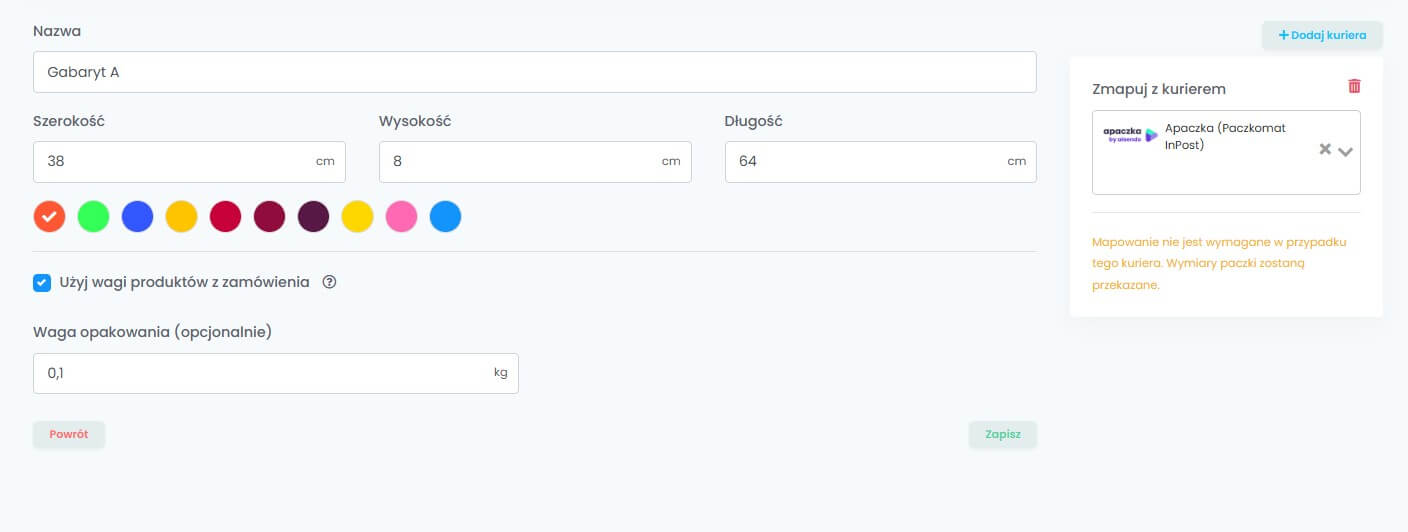Pick the crimson red color swatch
The height and width of the screenshot is (532, 1408).
(x=225, y=216)
